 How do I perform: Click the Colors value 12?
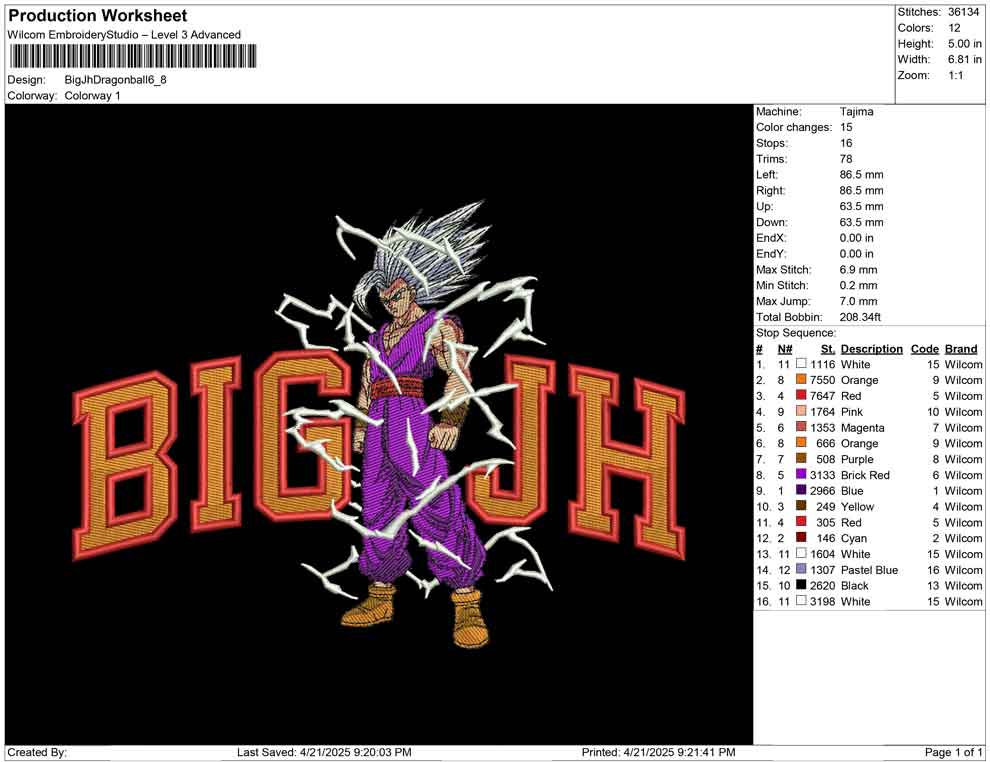(x=954, y=28)
